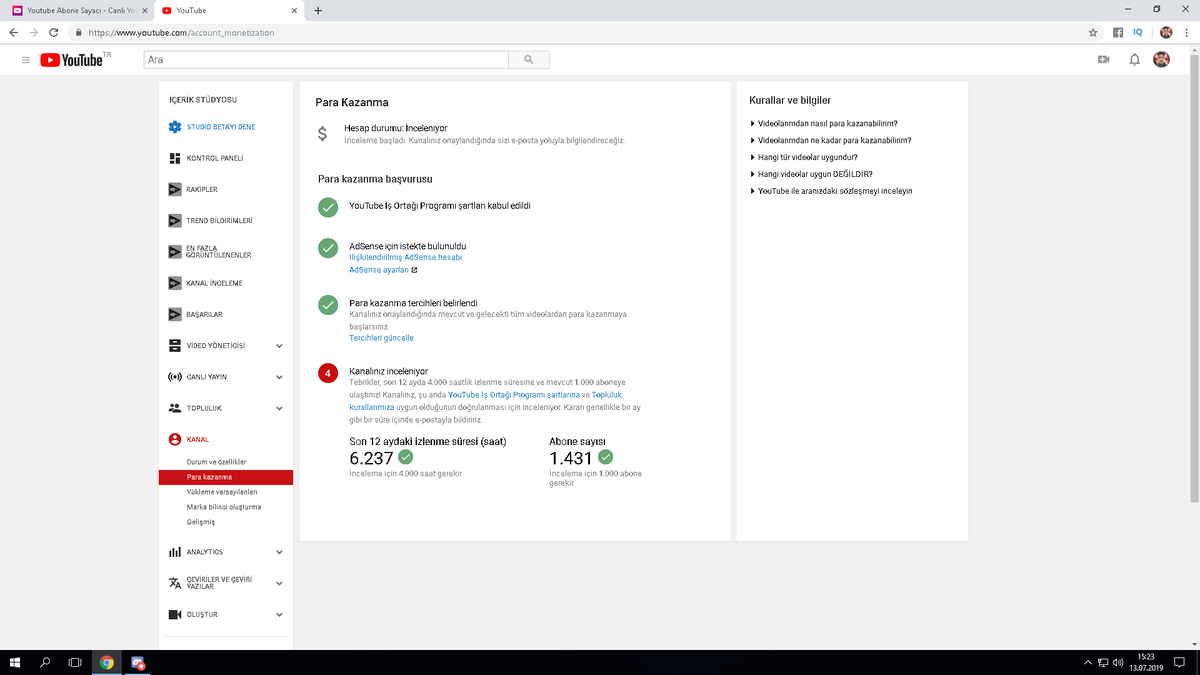
Task: Open notification center on taskbar
Action: pos(1180,662)
